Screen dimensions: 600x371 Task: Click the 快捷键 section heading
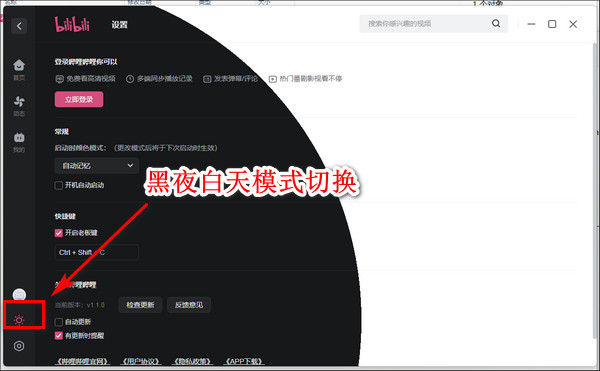pos(65,216)
